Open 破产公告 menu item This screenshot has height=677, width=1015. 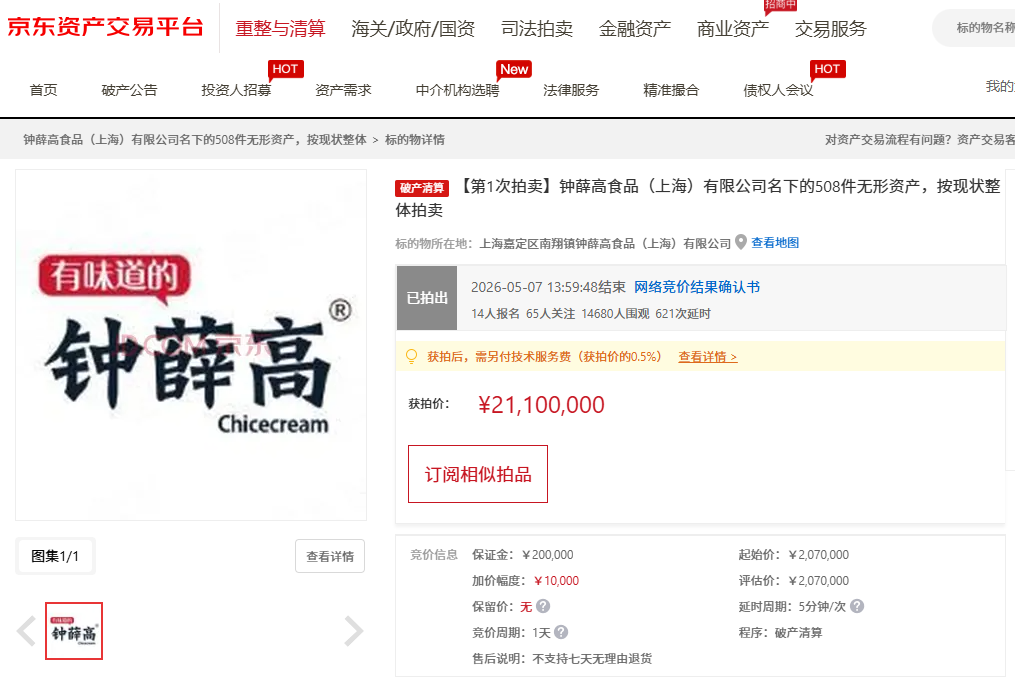(x=129, y=90)
